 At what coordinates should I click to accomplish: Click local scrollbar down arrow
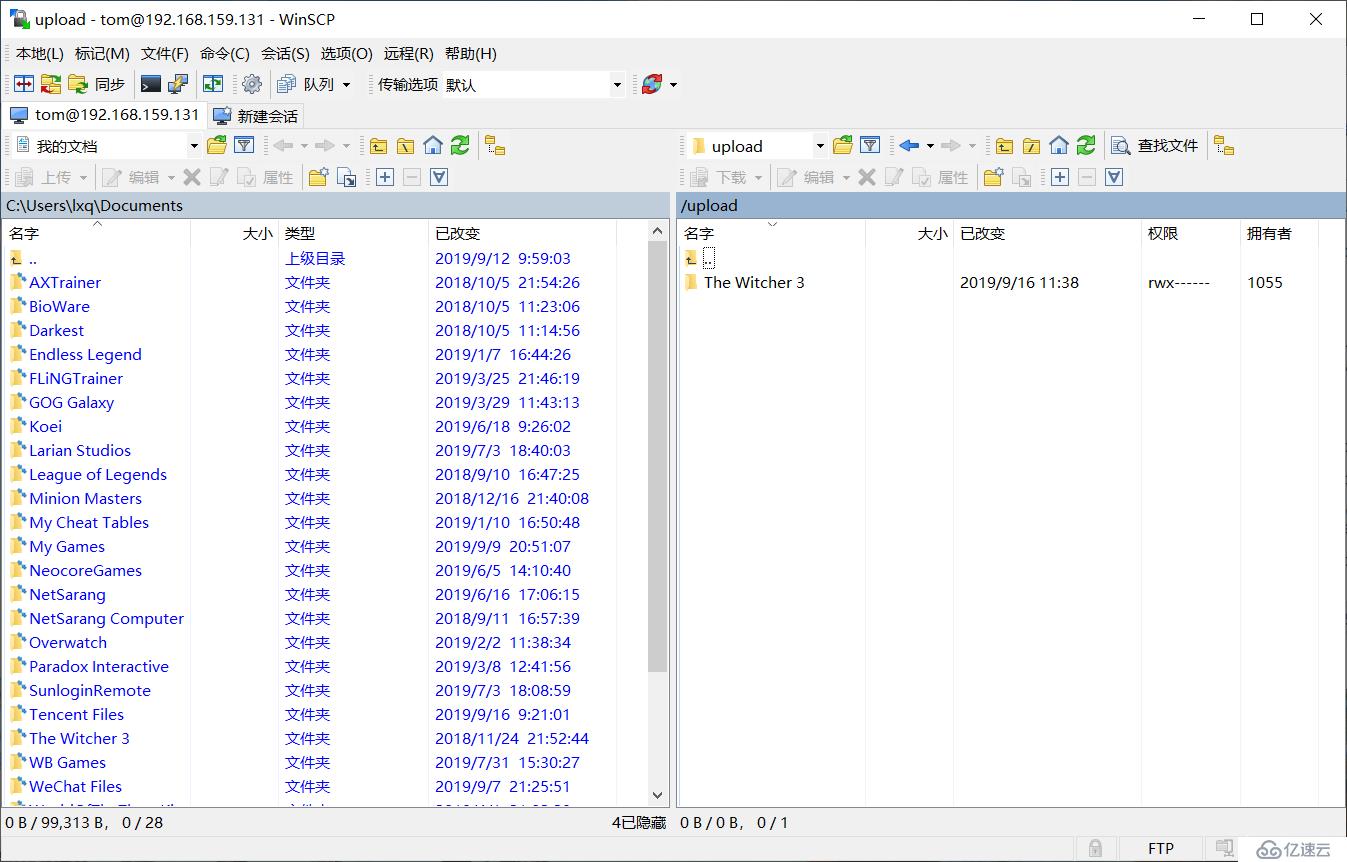tap(658, 796)
